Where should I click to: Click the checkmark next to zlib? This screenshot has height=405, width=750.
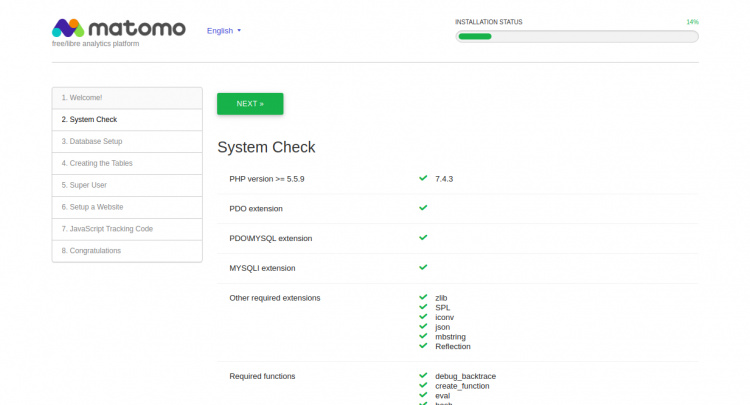click(423, 297)
